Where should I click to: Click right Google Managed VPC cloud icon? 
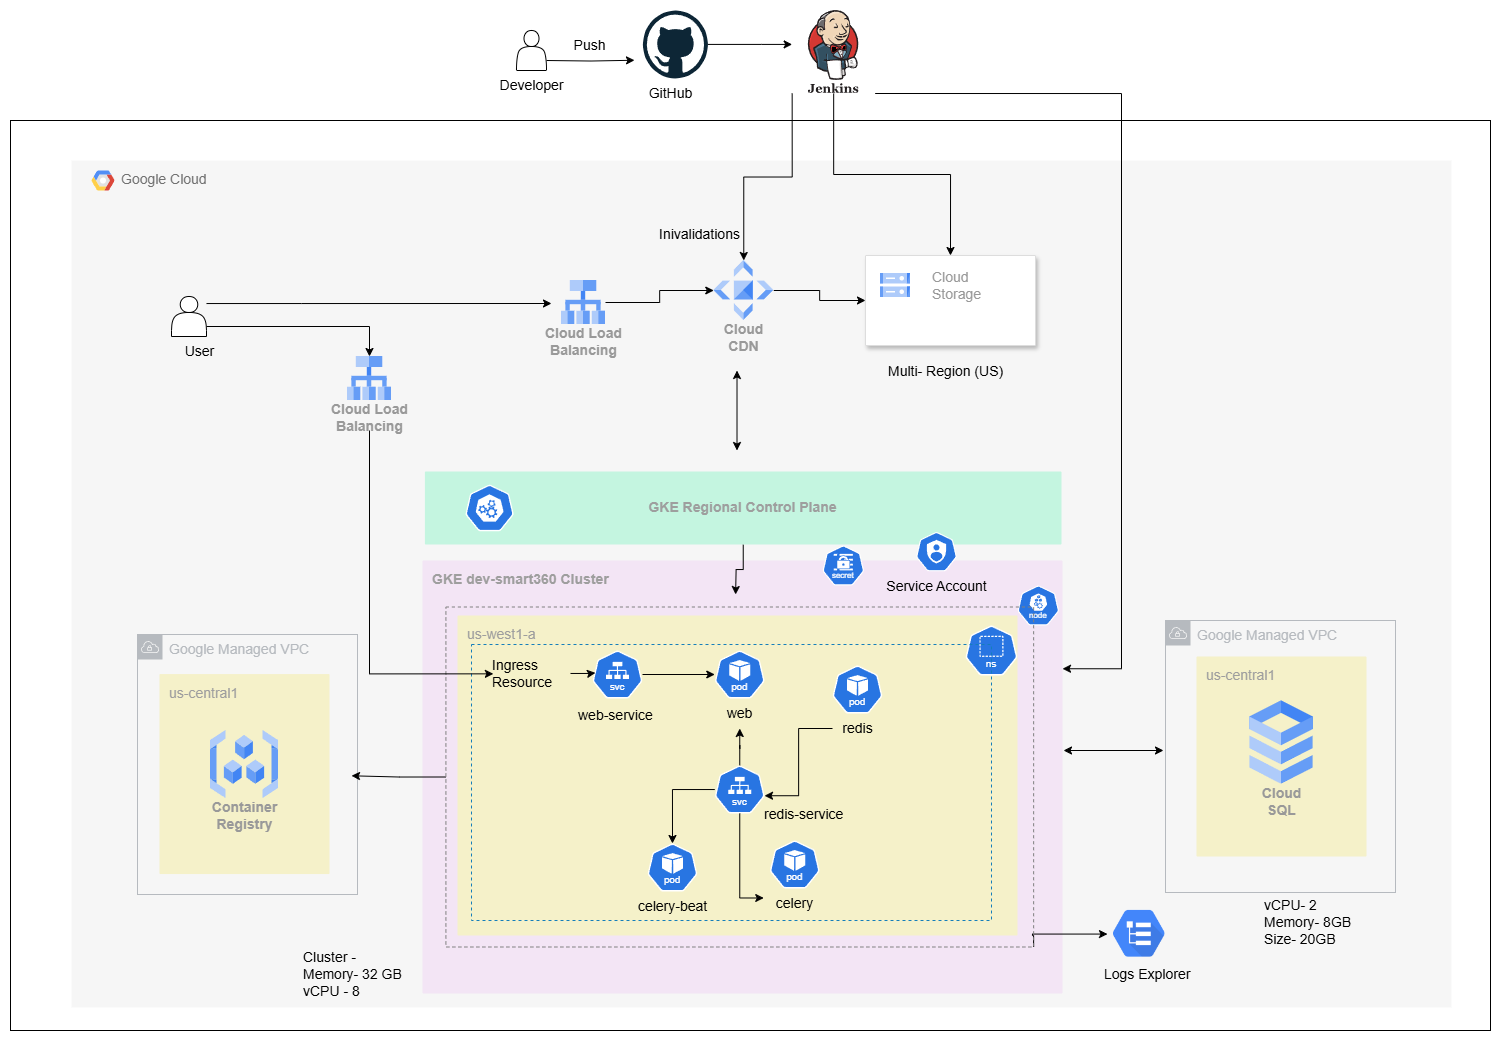pyautogui.click(x=1178, y=633)
